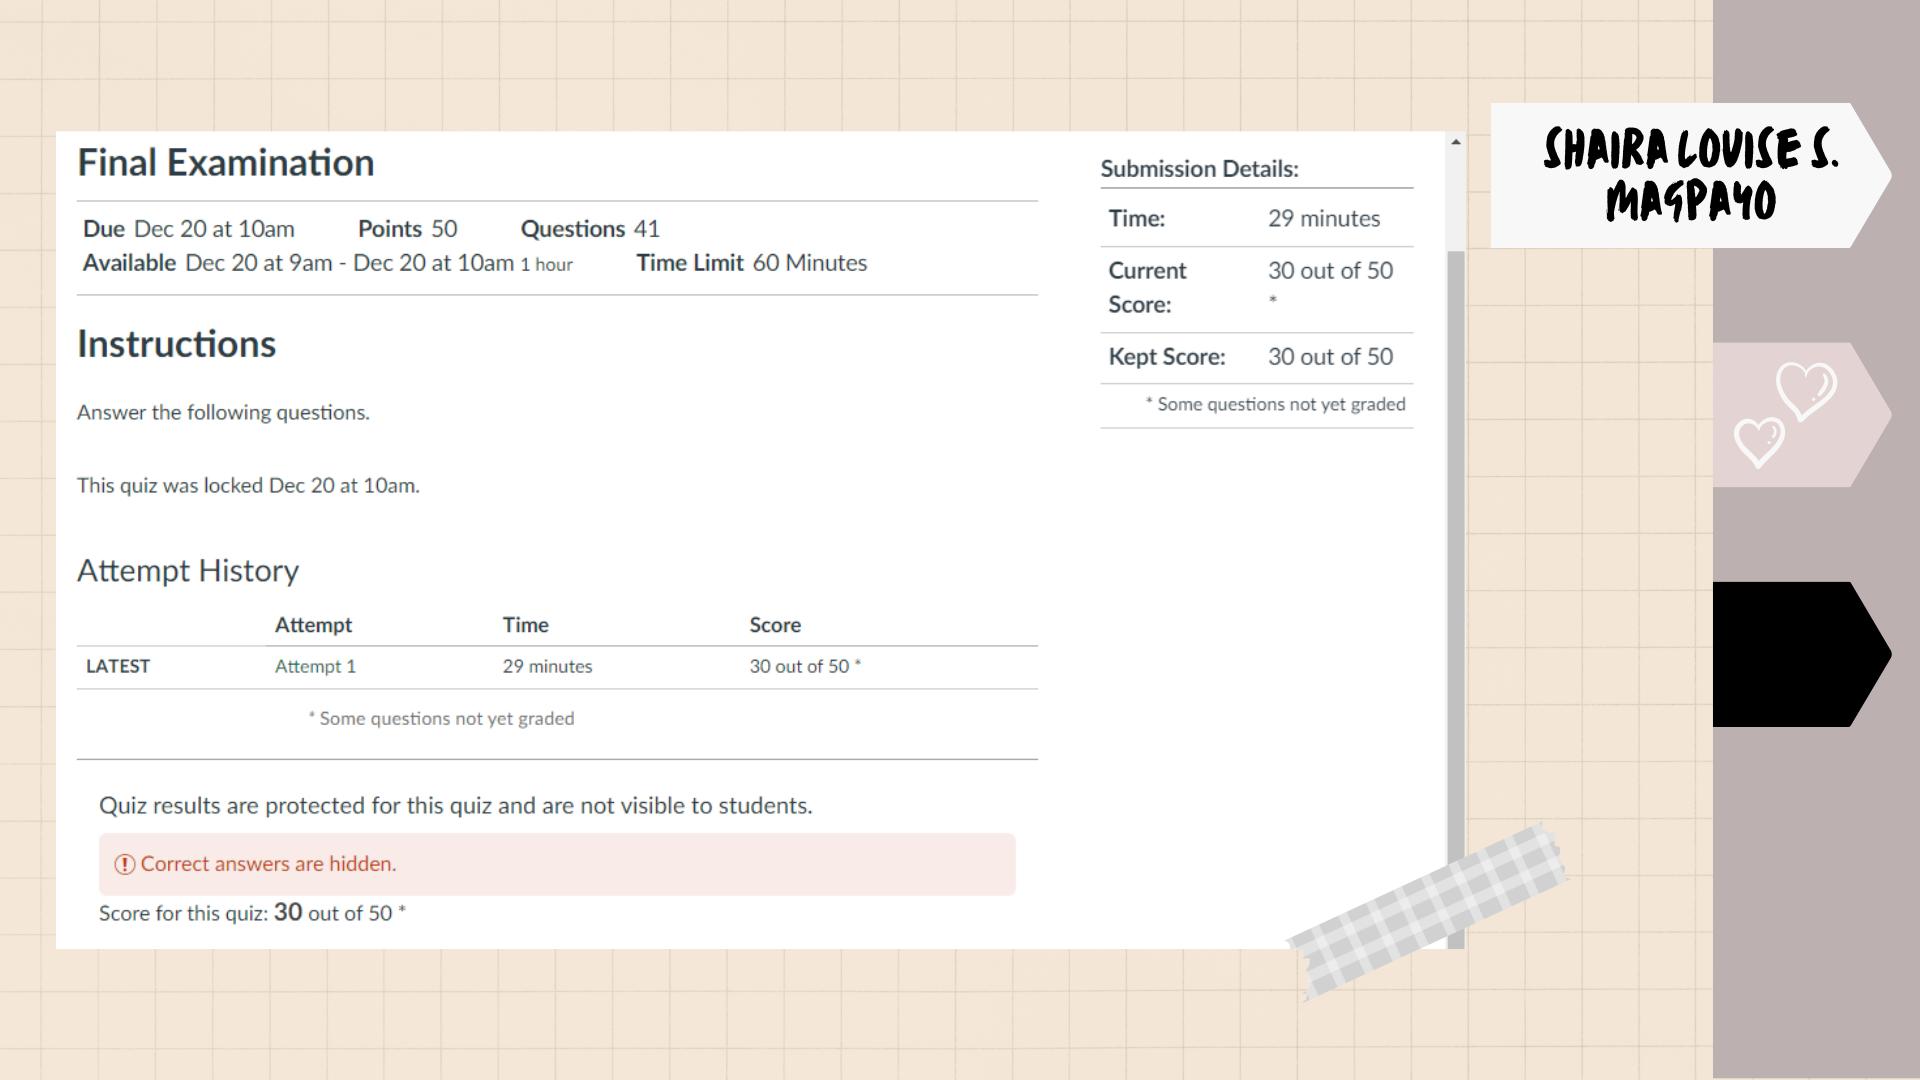Click the Score column header
The image size is (1920, 1080).
[775, 625]
